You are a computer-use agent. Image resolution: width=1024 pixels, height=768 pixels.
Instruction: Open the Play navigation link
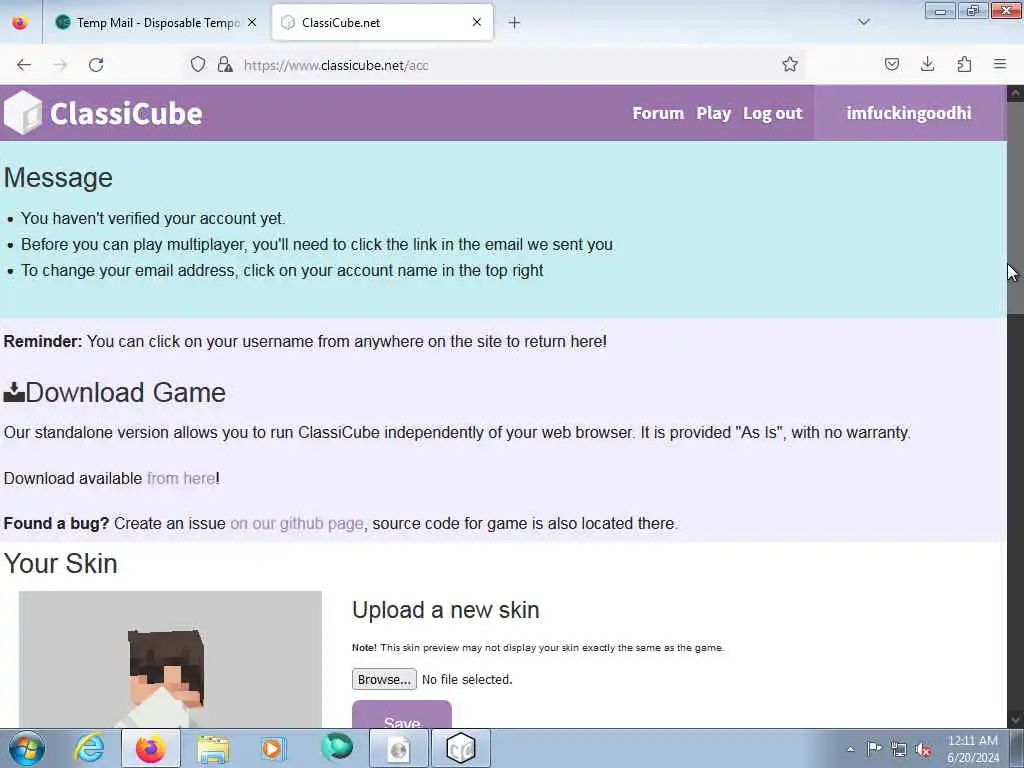coord(713,113)
